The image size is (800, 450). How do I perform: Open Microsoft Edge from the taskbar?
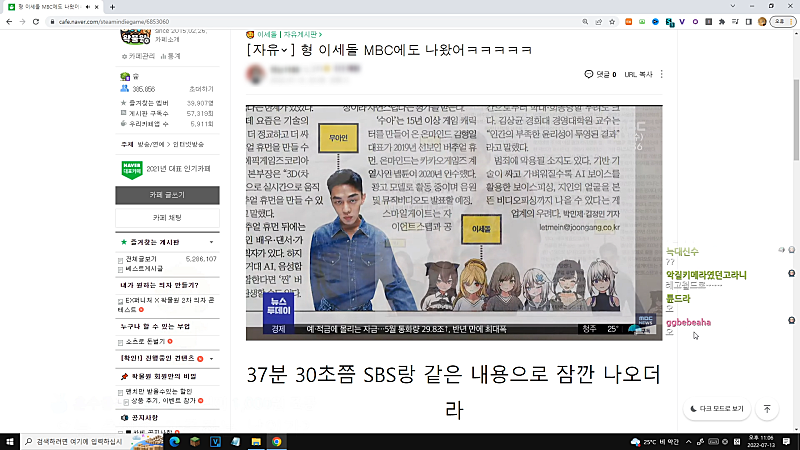tap(172, 441)
